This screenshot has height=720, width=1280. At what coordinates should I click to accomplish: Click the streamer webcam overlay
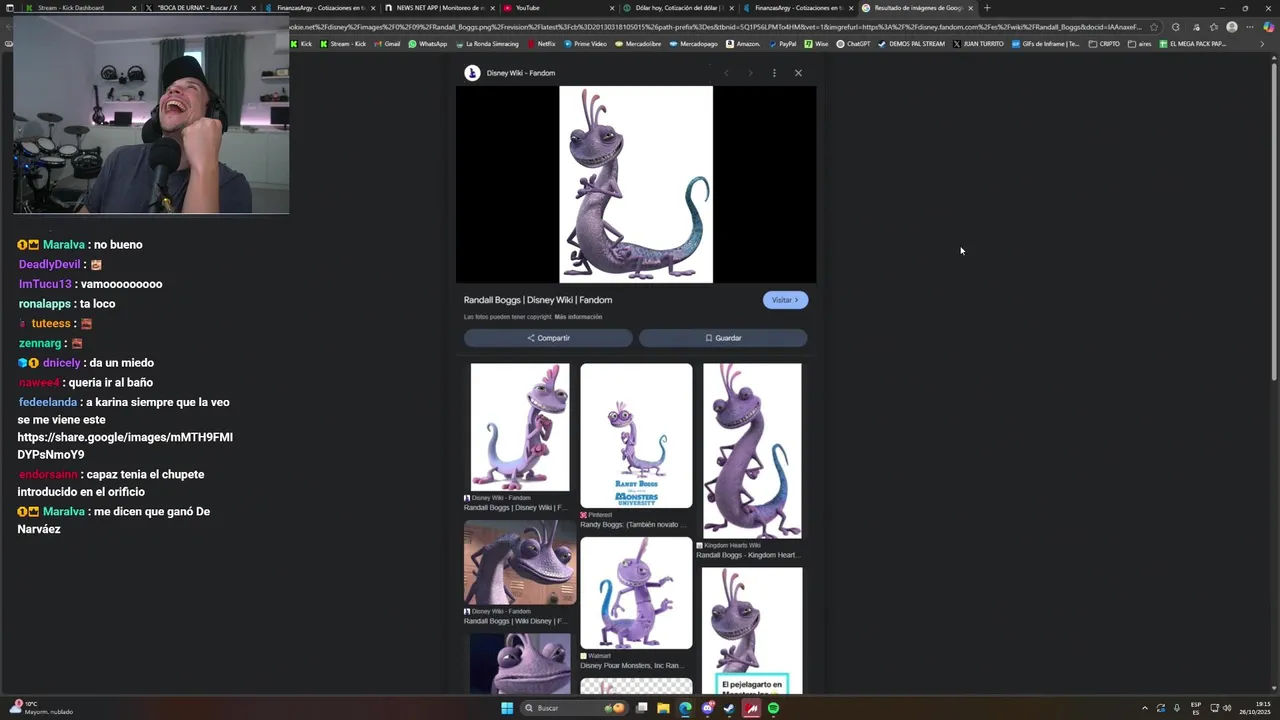pyautogui.click(x=151, y=114)
